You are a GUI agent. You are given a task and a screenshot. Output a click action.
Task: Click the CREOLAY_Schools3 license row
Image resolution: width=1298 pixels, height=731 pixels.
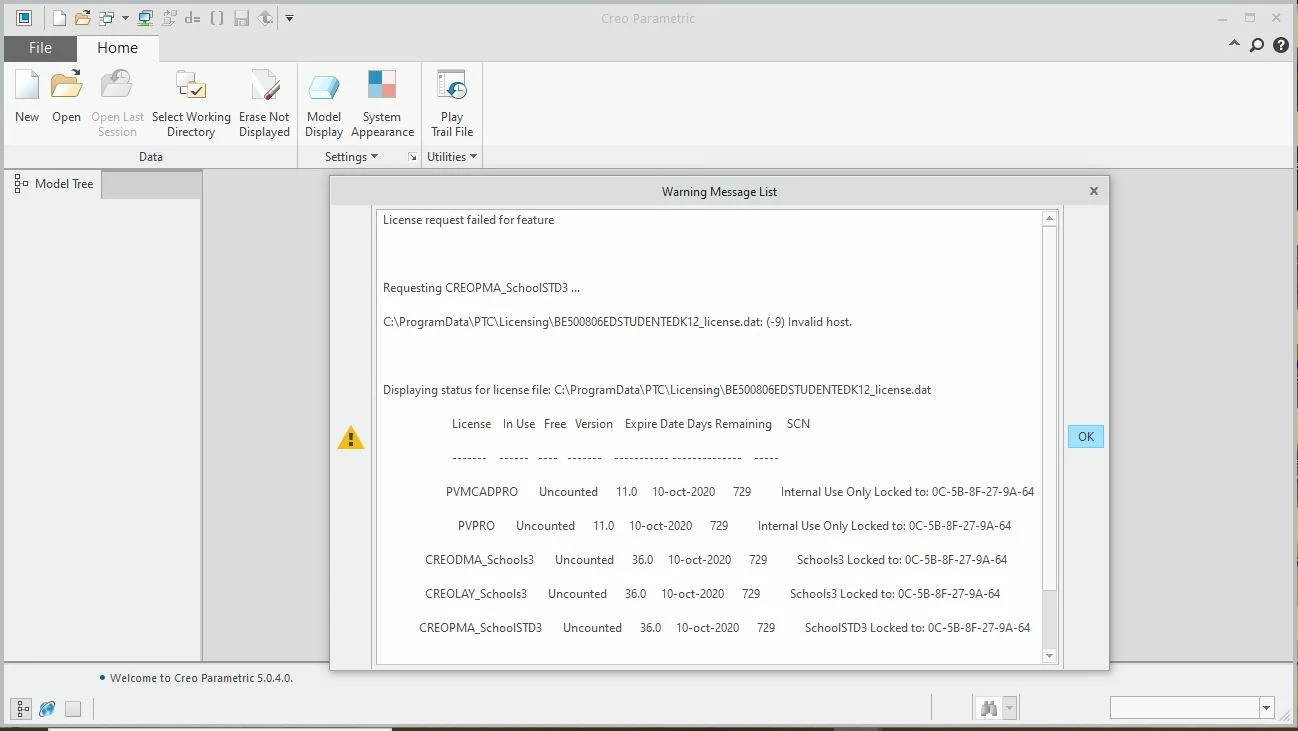coord(712,594)
